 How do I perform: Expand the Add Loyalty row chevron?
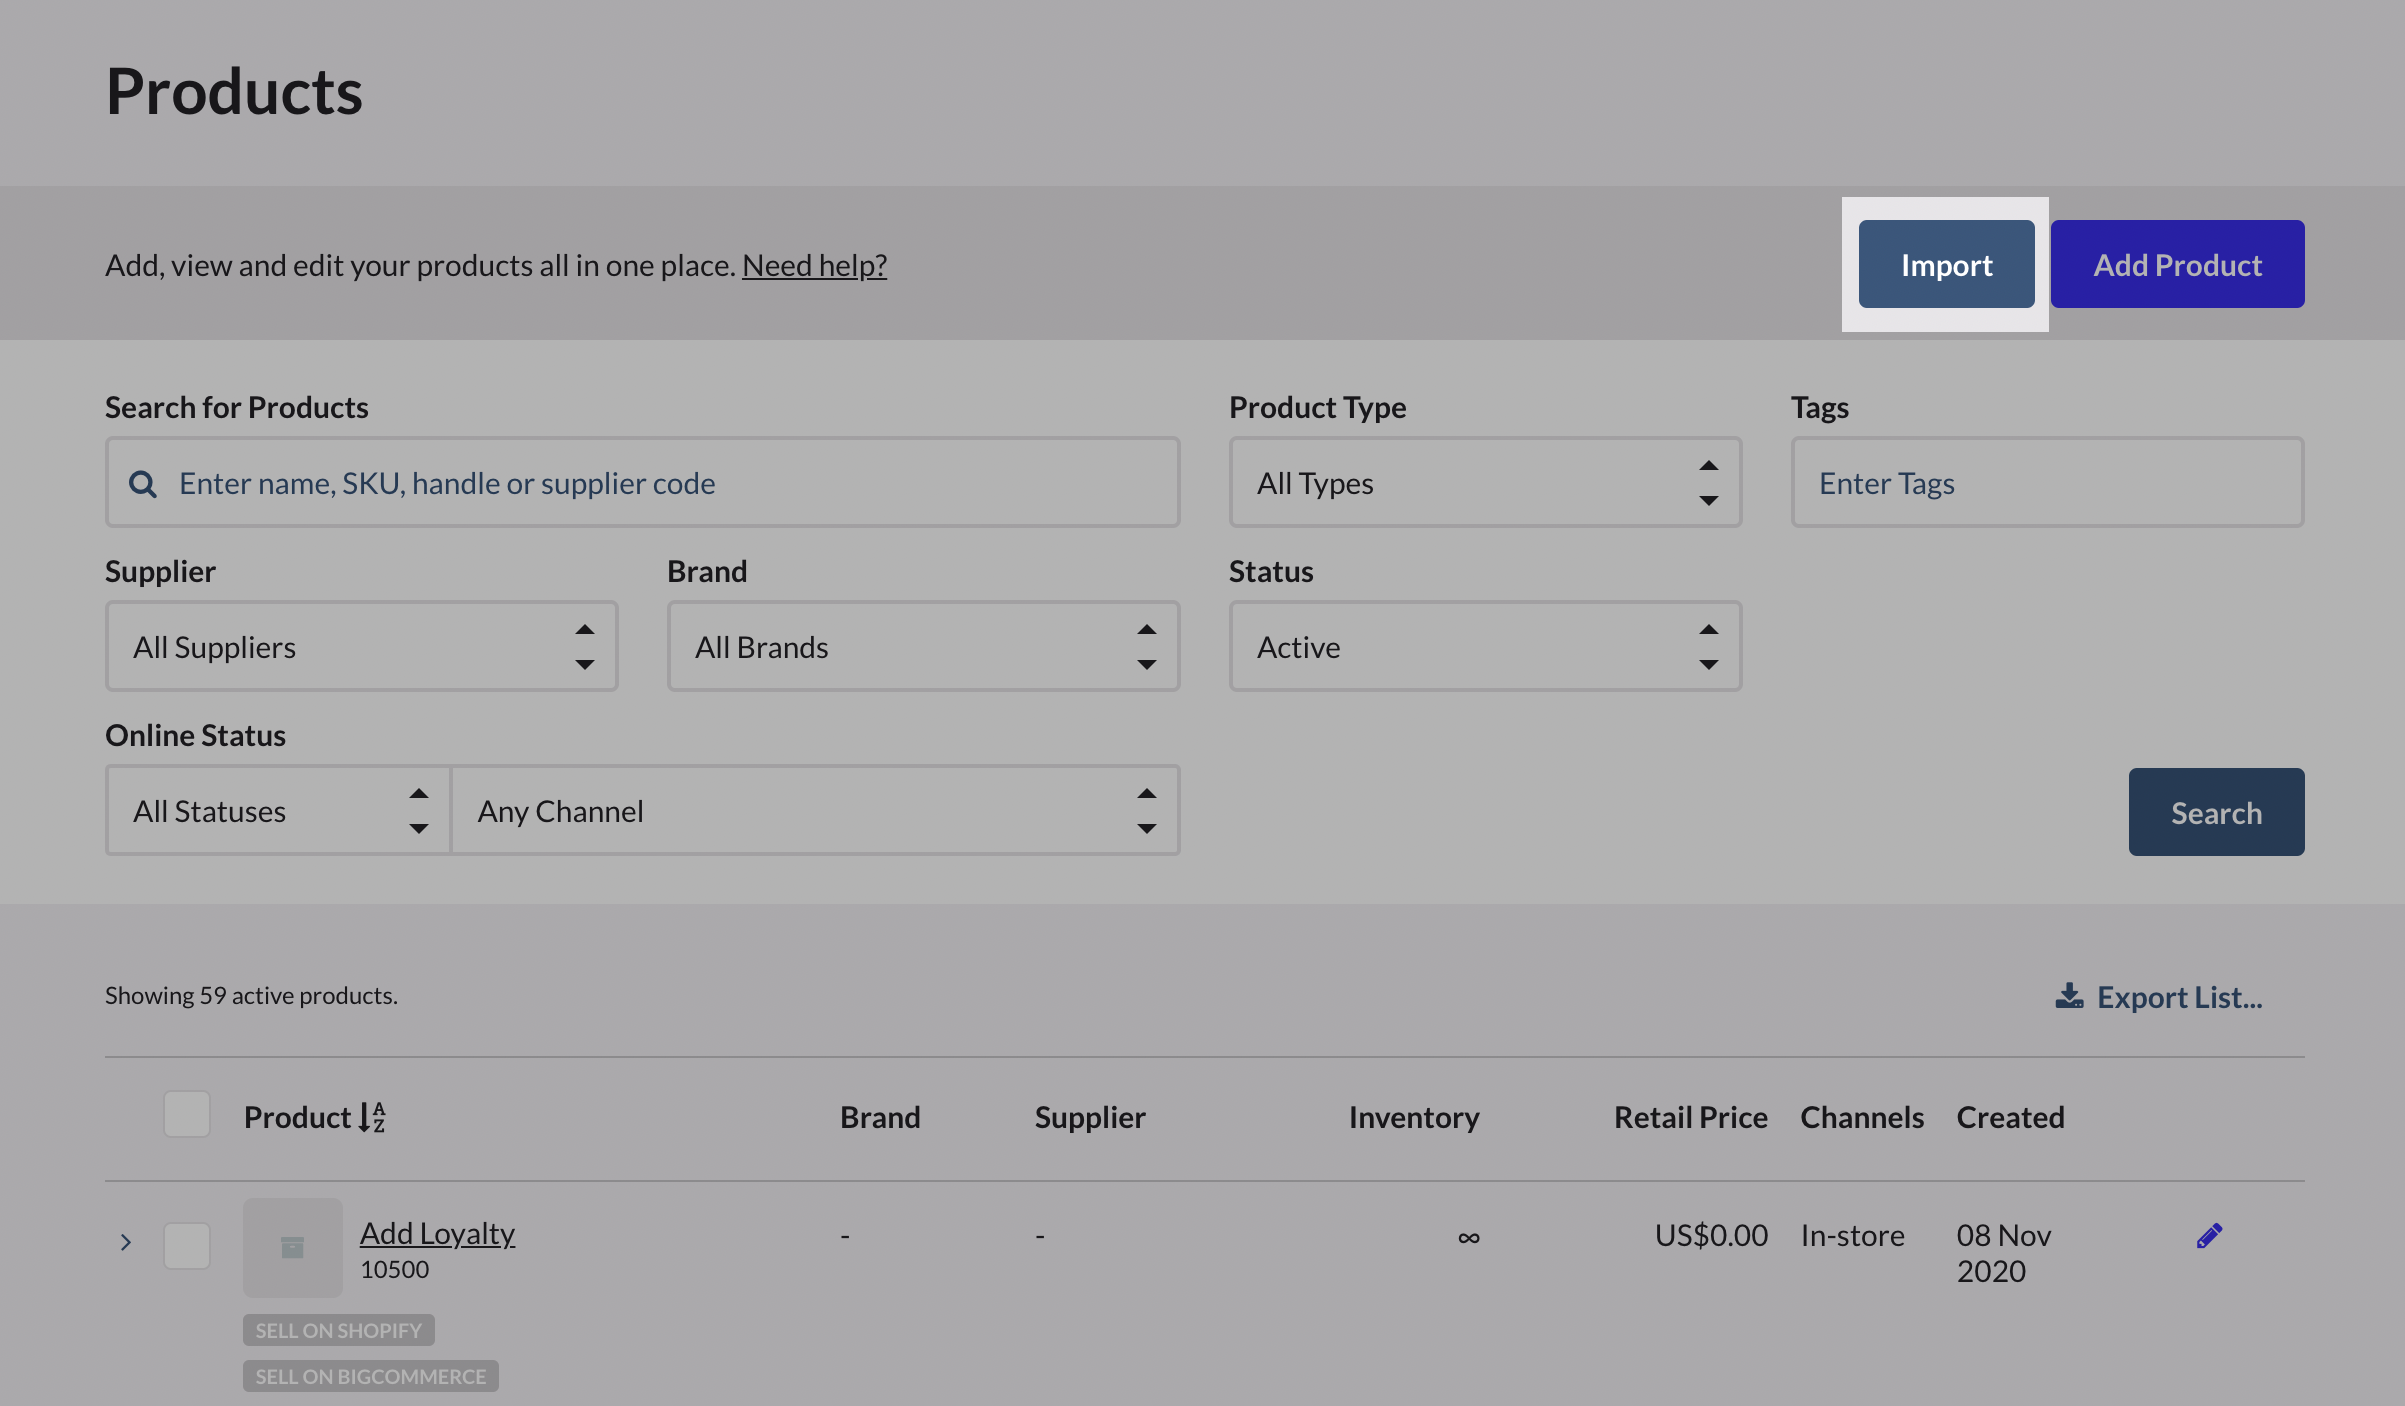pos(126,1242)
